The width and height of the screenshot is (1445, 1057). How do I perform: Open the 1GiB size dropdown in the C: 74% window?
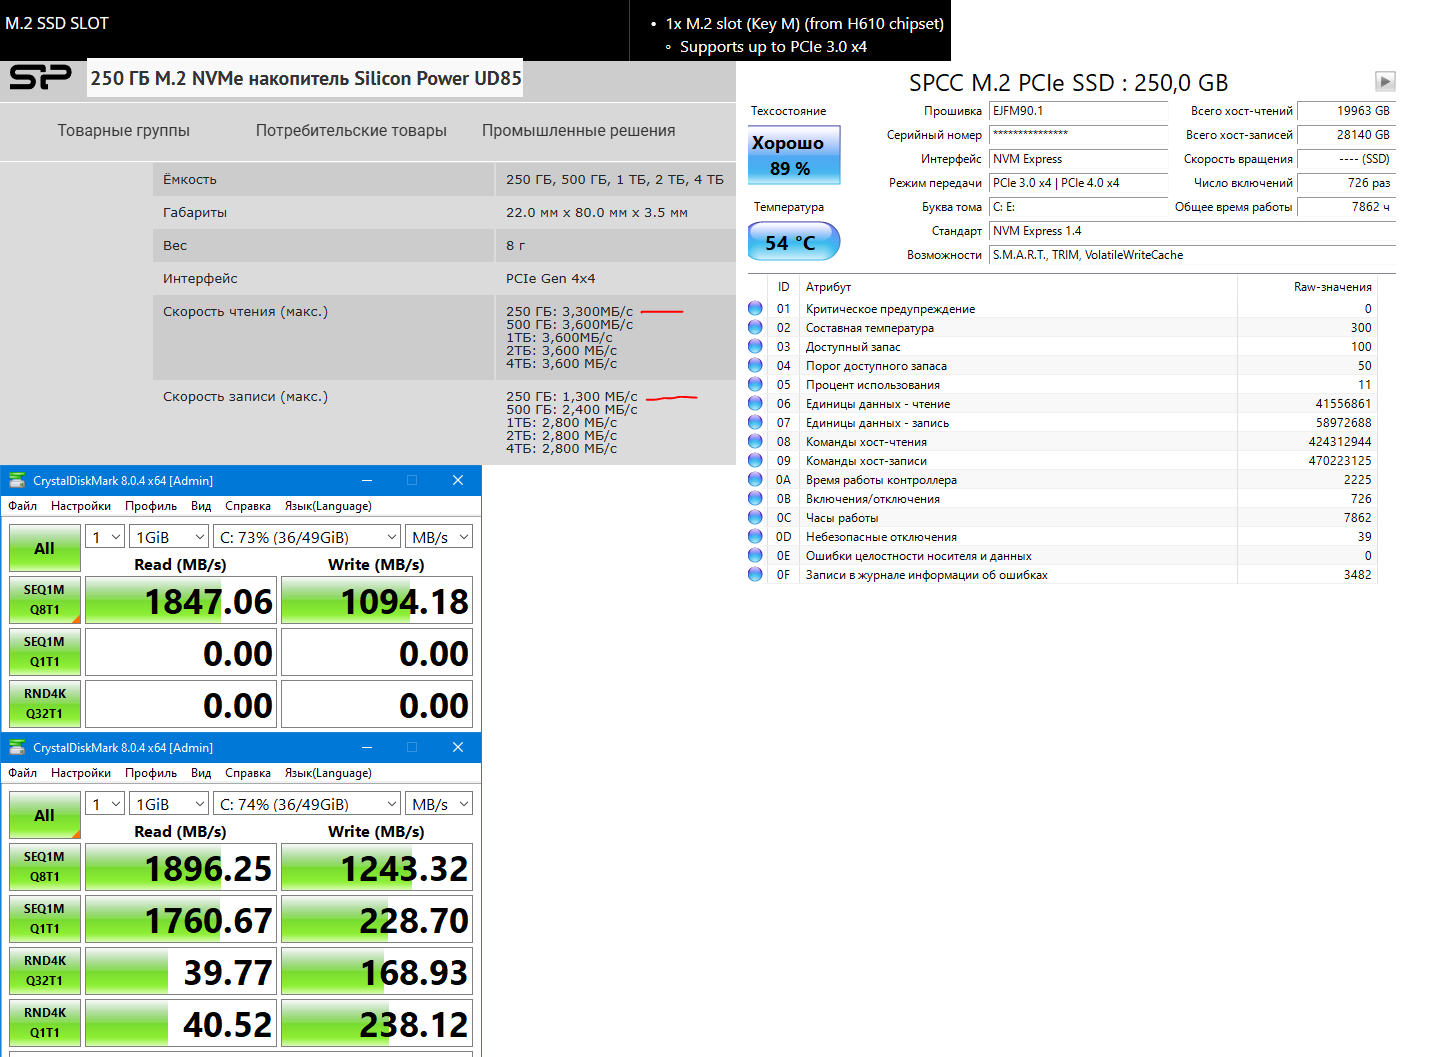pyautogui.click(x=170, y=804)
